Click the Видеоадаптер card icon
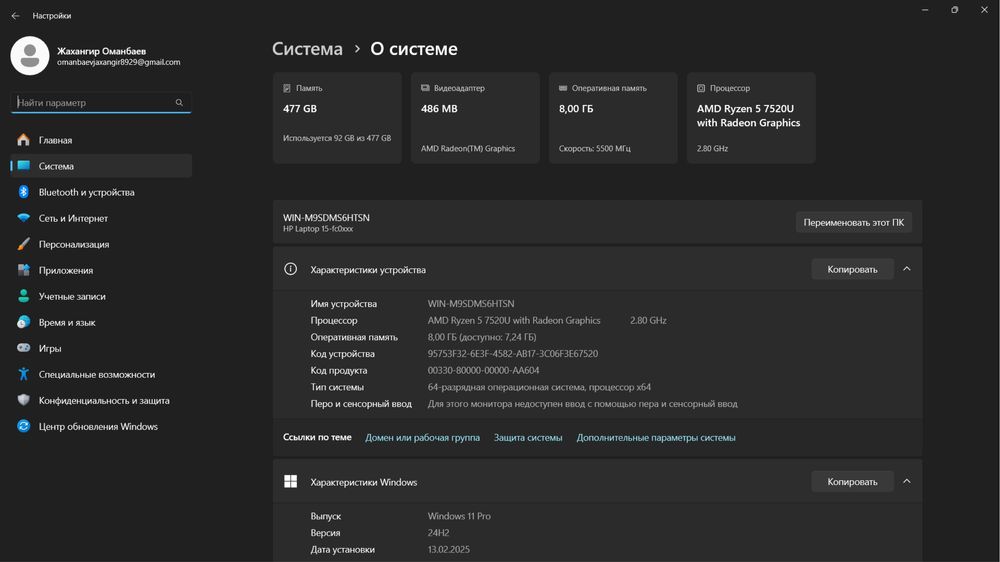 425,88
